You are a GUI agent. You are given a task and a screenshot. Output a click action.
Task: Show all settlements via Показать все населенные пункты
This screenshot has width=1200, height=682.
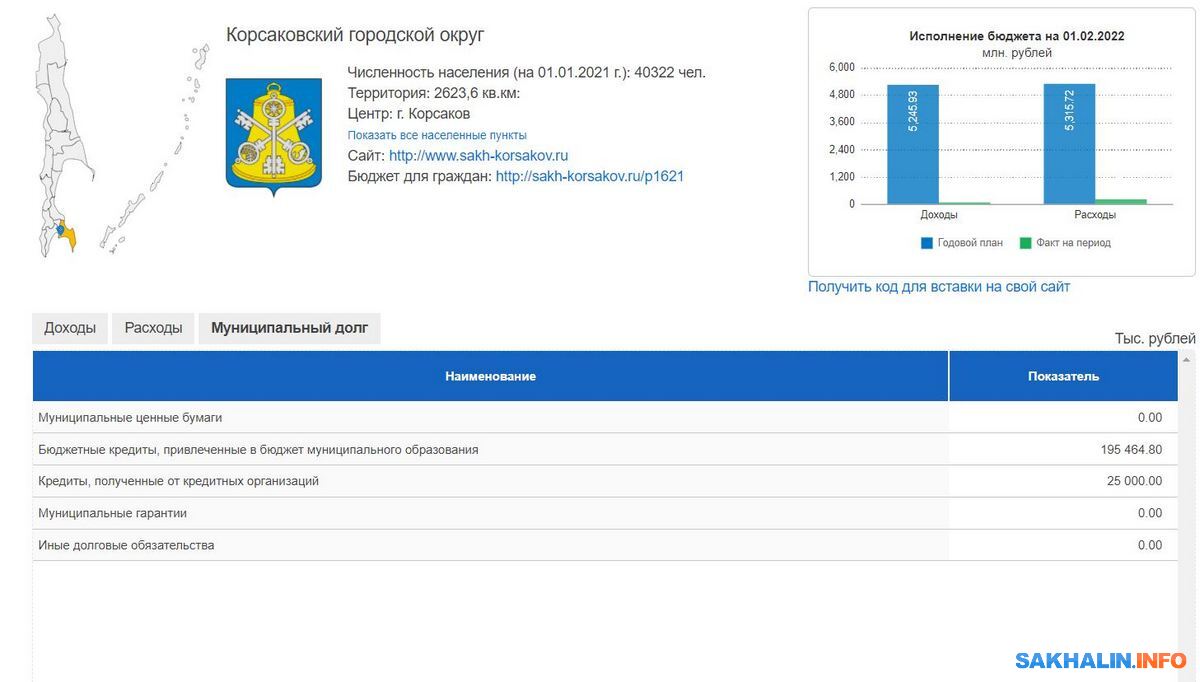point(437,135)
